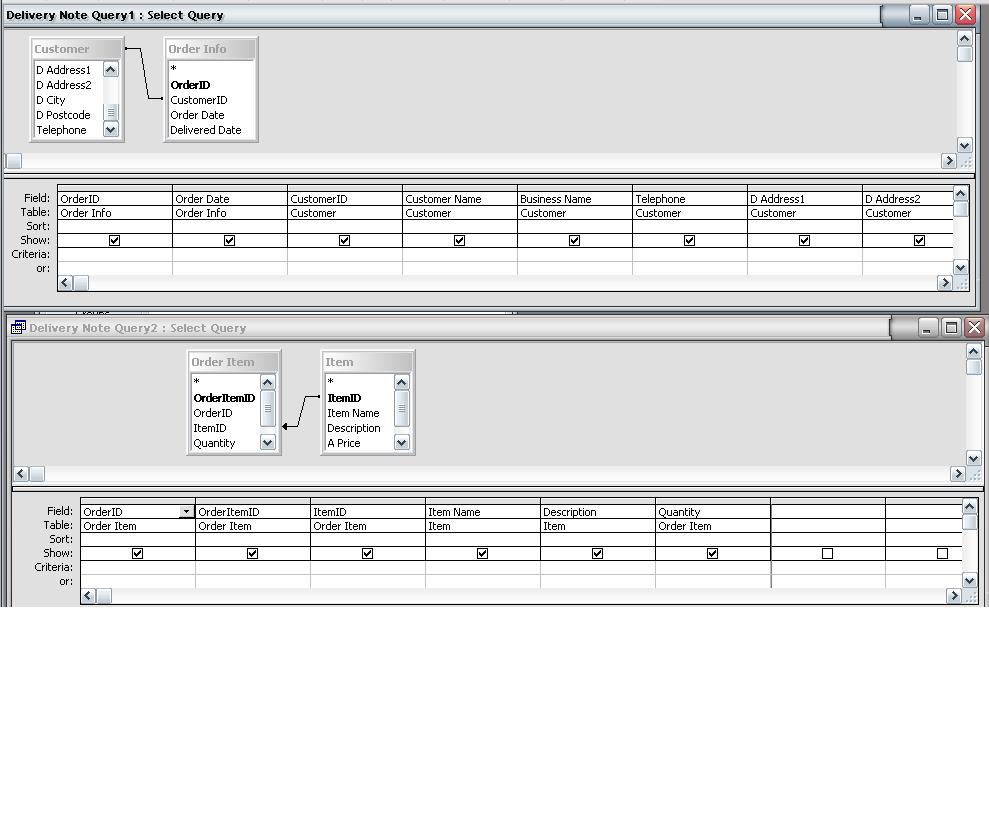Click Customer table field list down arrow
This screenshot has width=989, height=834.
click(110, 130)
